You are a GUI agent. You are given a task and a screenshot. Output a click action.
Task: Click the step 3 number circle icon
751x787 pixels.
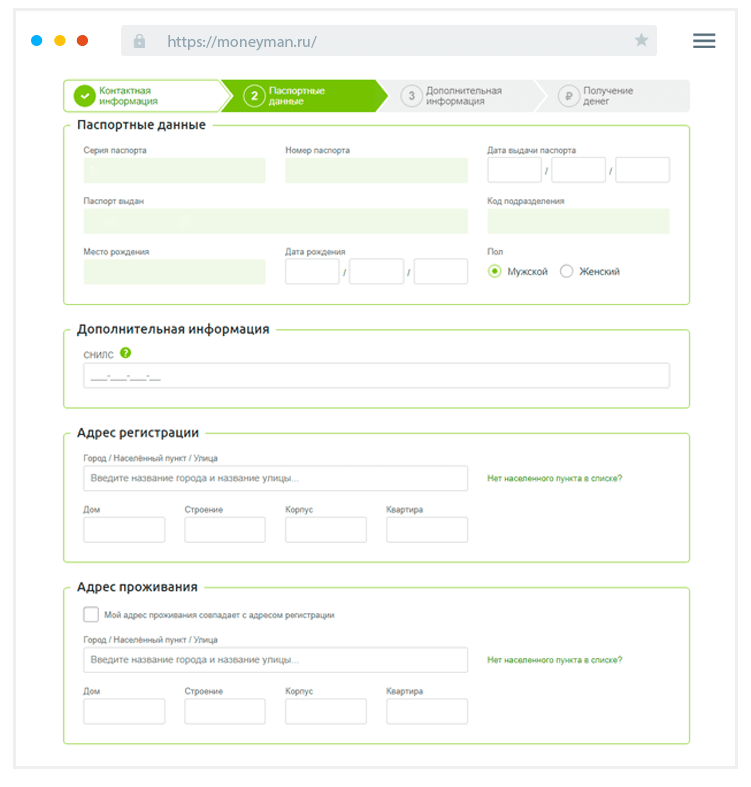(x=411, y=96)
